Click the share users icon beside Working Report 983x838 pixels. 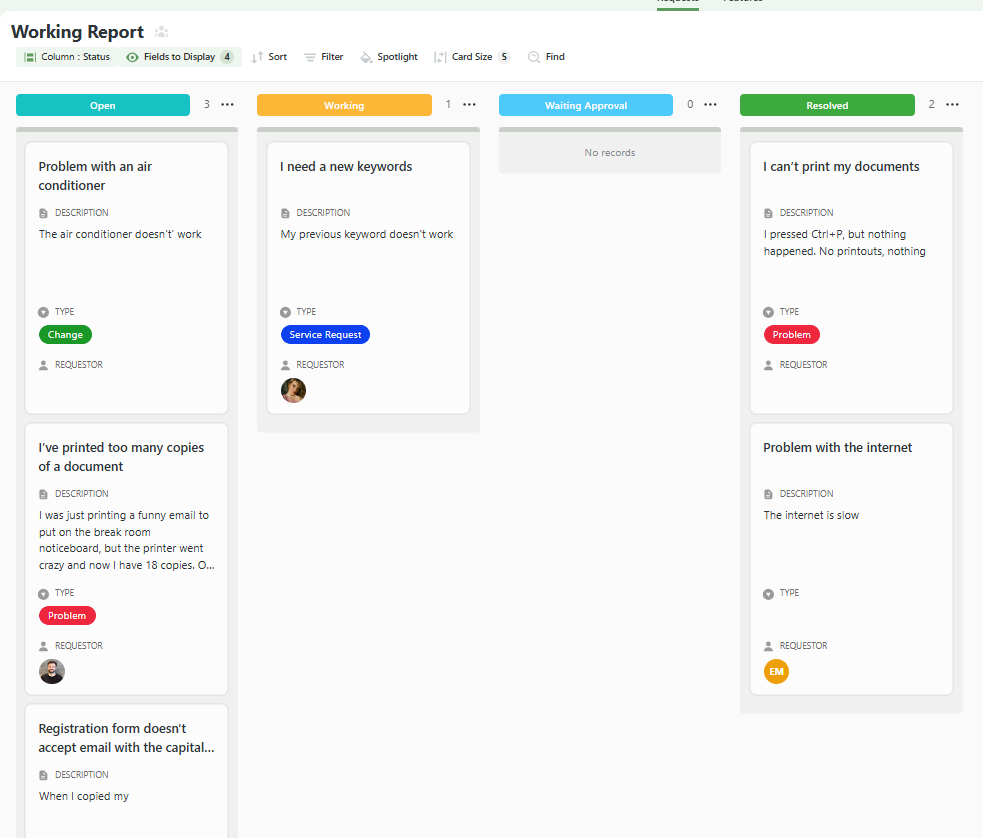pyautogui.click(x=161, y=33)
